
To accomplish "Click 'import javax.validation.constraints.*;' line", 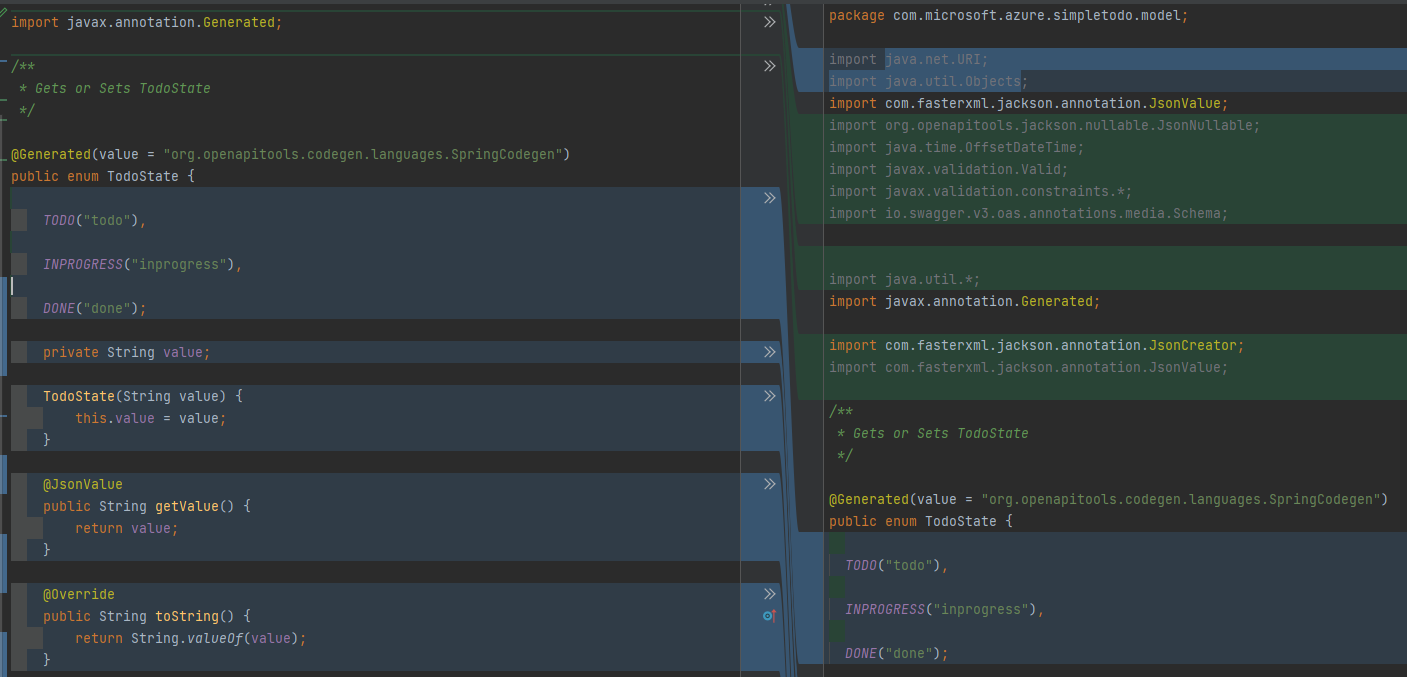I will (981, 191).
